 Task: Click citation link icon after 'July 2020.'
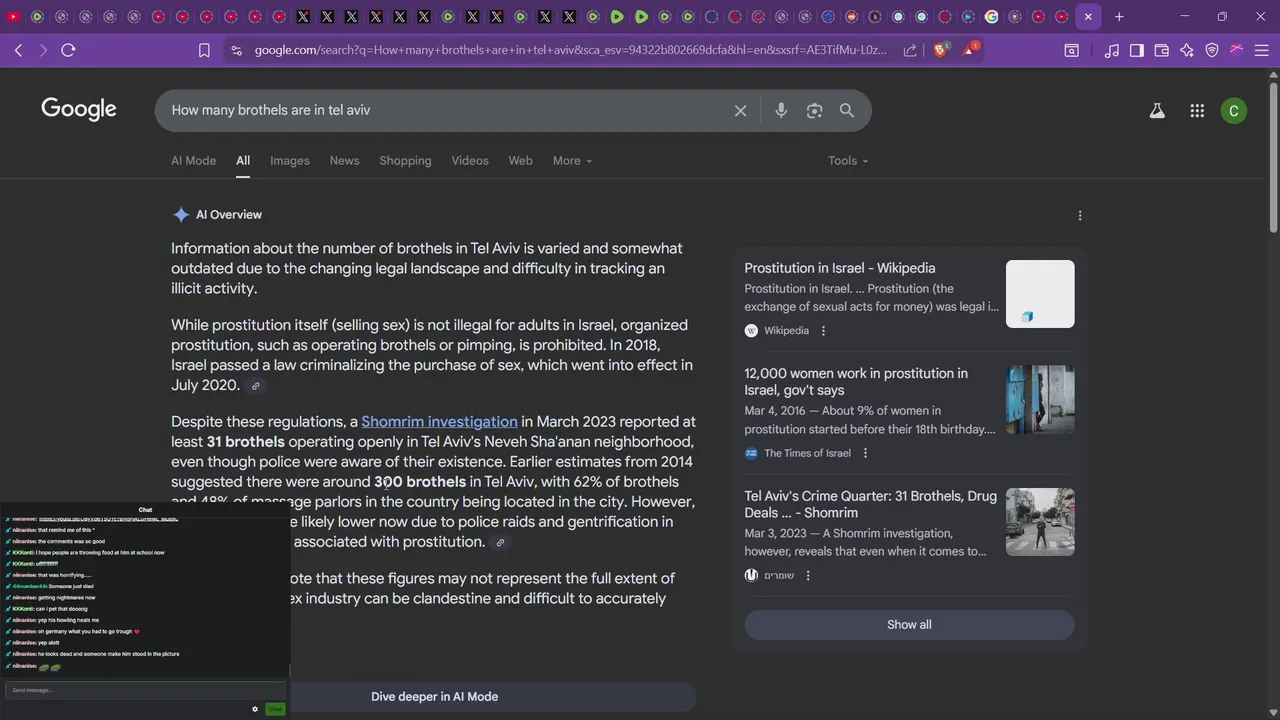tap(255, 386)
